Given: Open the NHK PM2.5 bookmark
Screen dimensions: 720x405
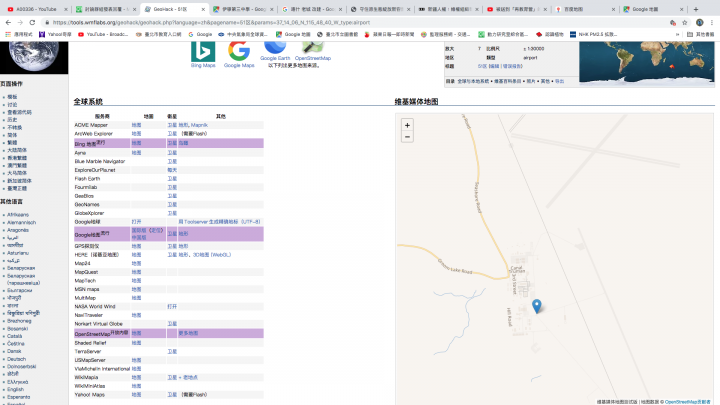Looking at the screenshot, I should 593,34.
